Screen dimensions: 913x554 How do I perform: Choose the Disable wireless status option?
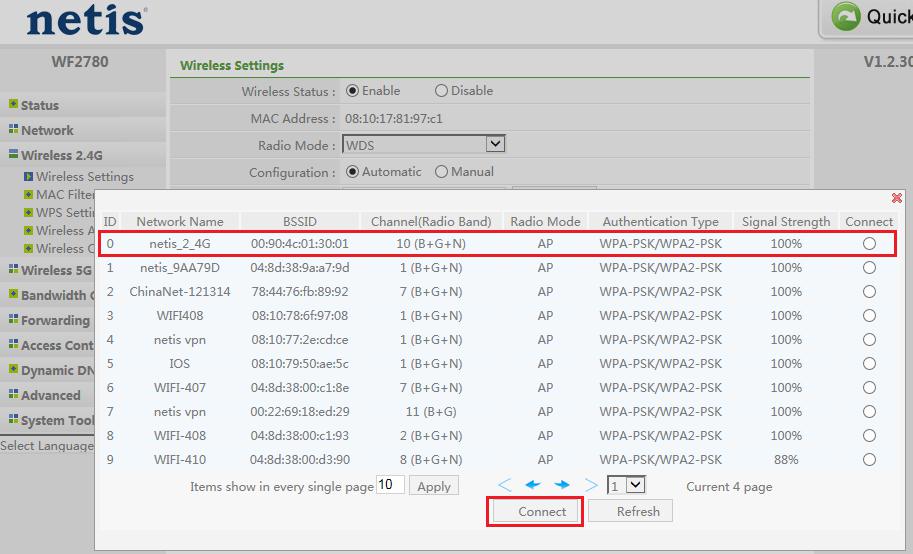(x=441, y=91)
